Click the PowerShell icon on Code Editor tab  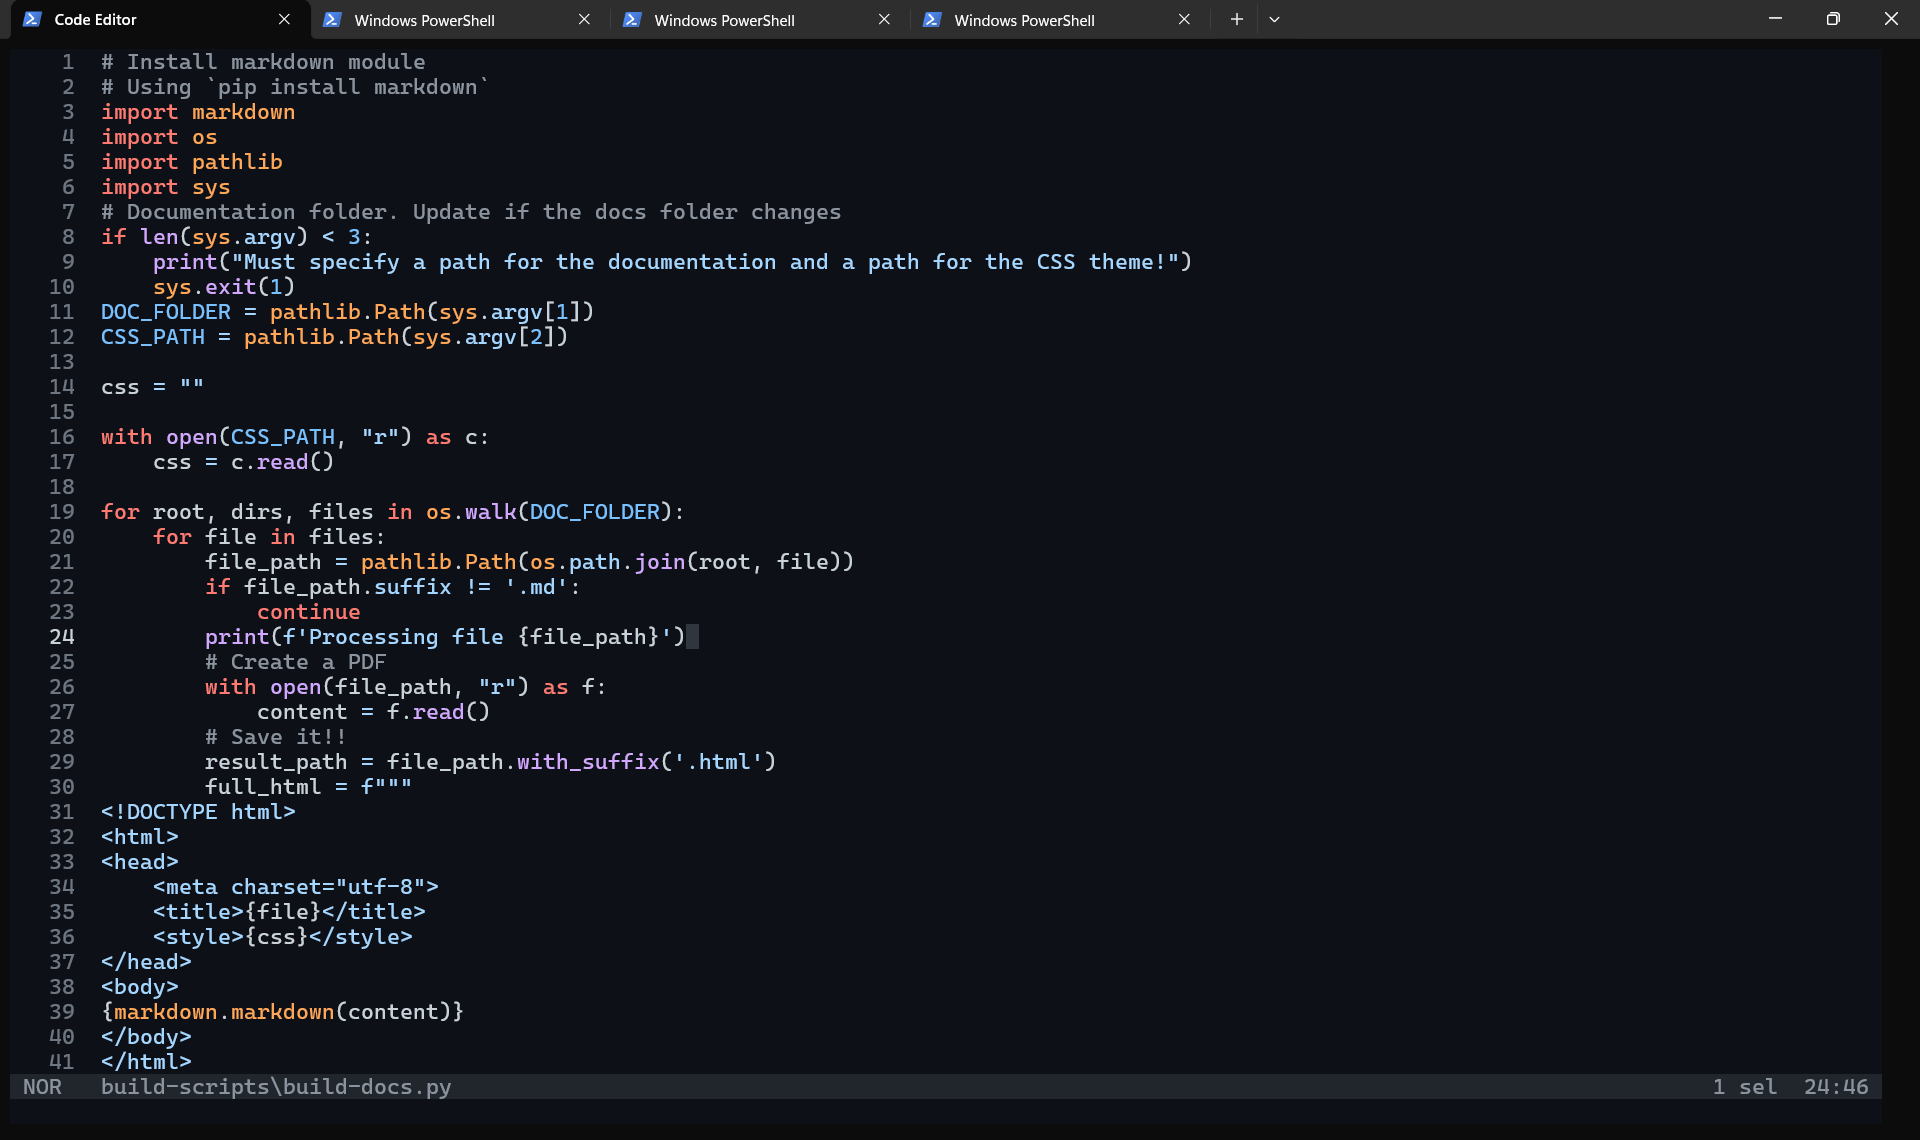point(32,20)
